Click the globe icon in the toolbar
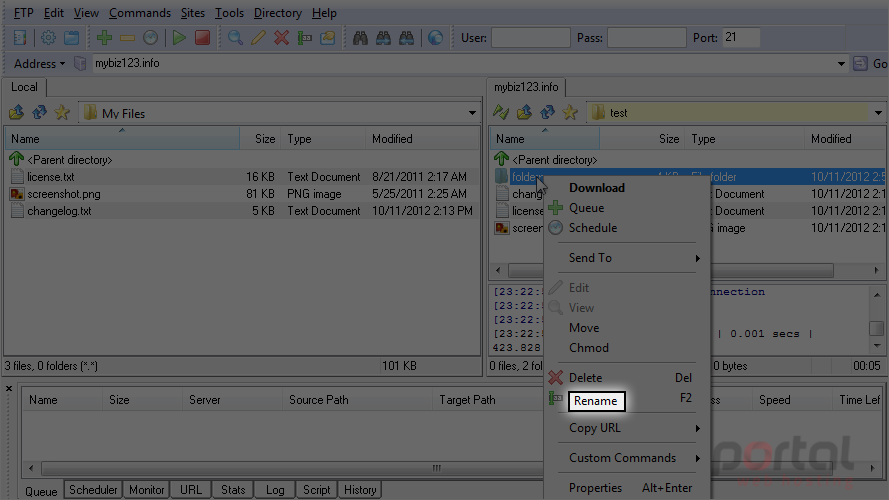Image resolution: width=889 pixels, height=500 pixels. coord(435,38)
